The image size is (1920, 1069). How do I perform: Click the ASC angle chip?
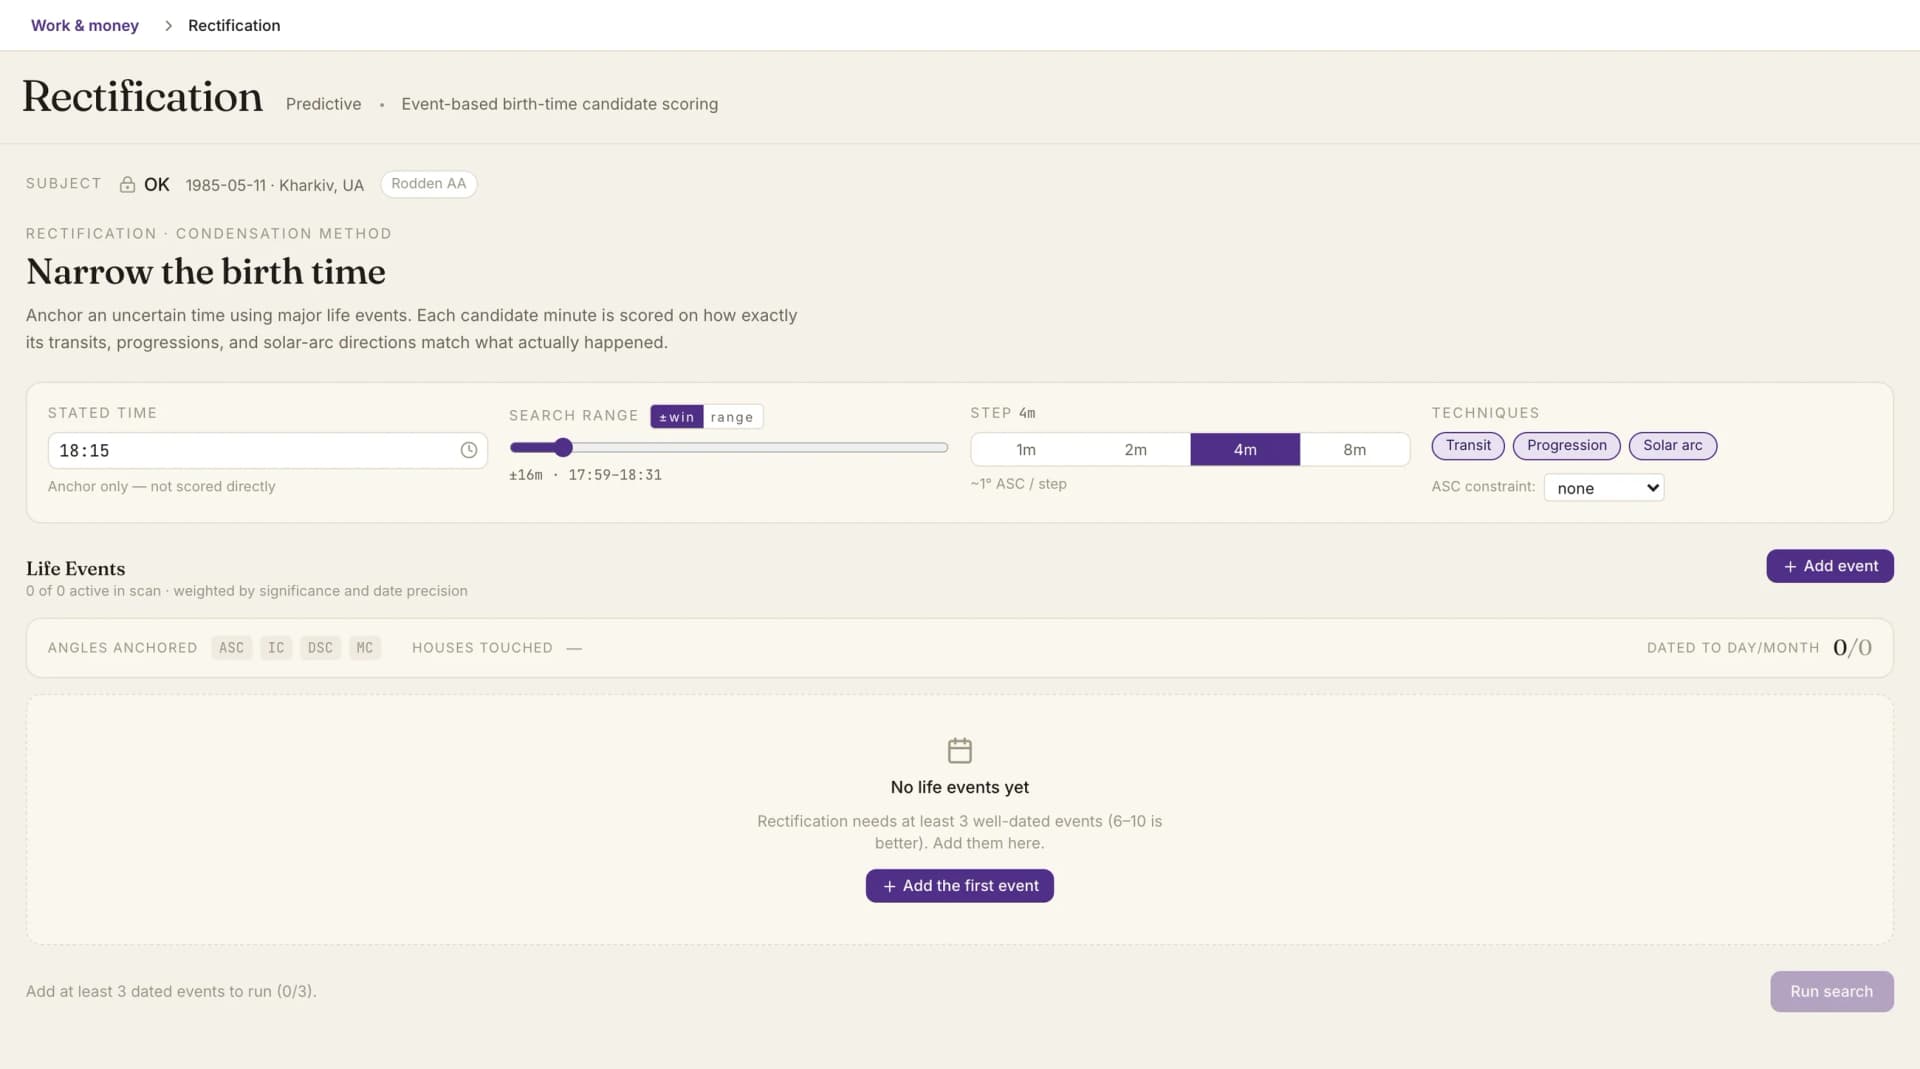tap(231, 648)
